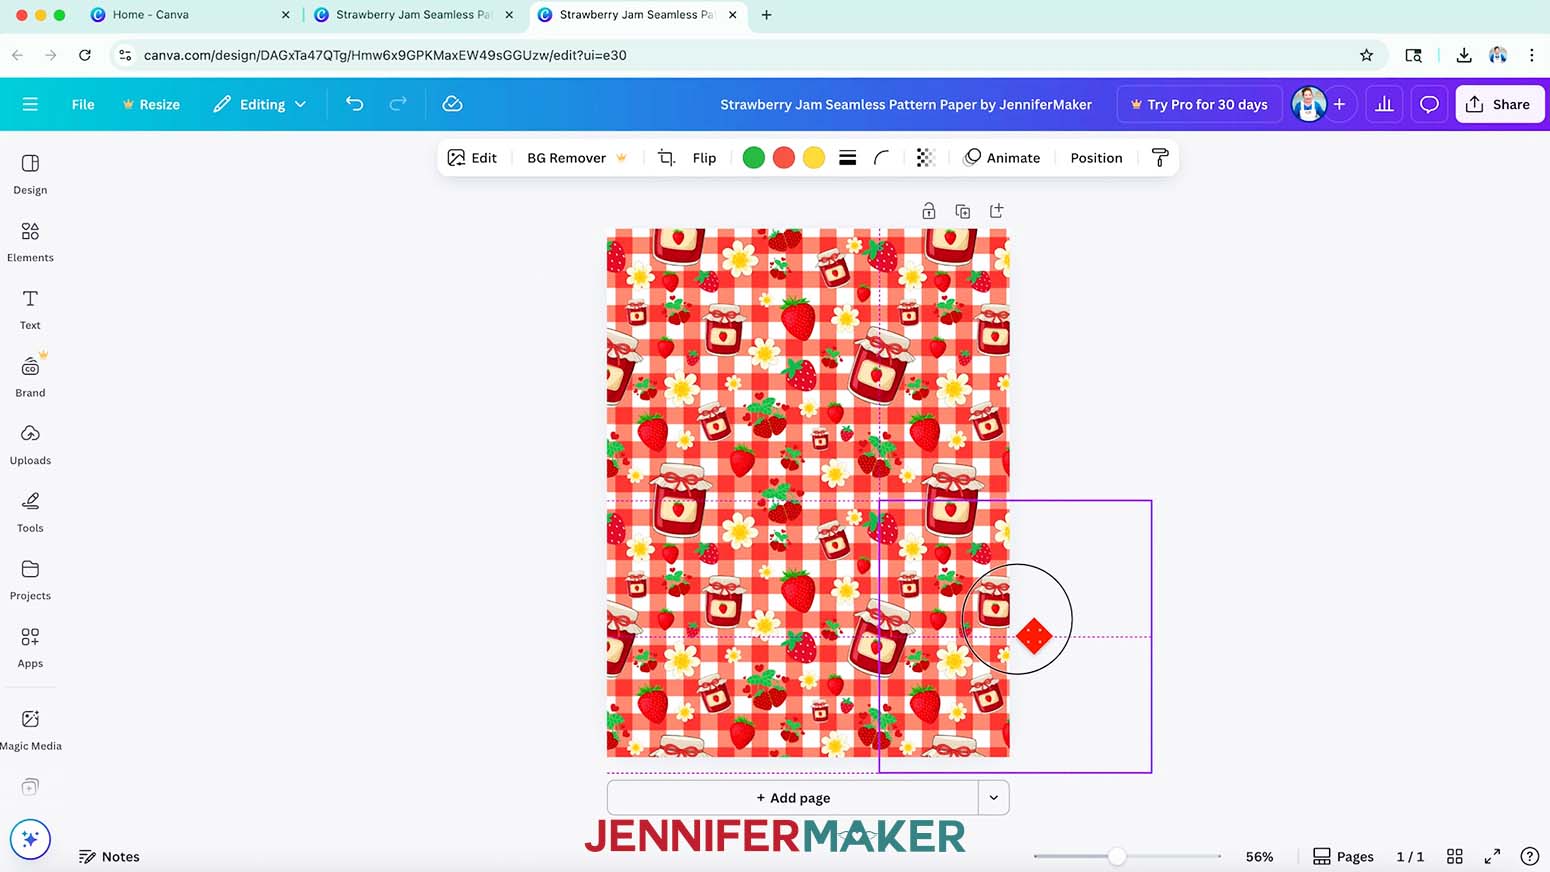Adjust the zoom slider handle
The height and width of the screenshot is (872, 1550).
pyautogui.click(x=1117, y=856)
